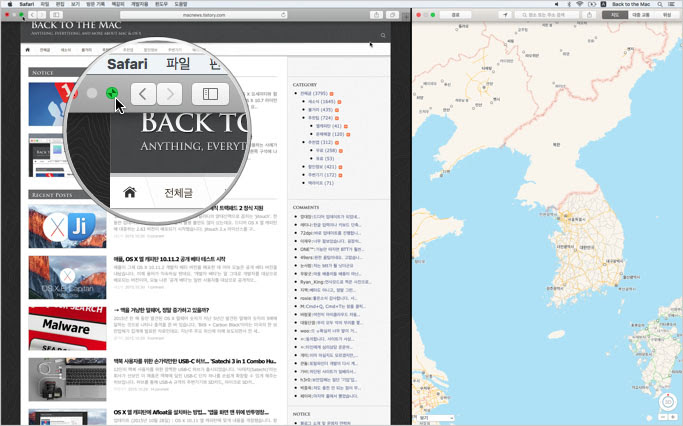
Task: Open the category link showing (1845)
Action: tap(321, 101)
